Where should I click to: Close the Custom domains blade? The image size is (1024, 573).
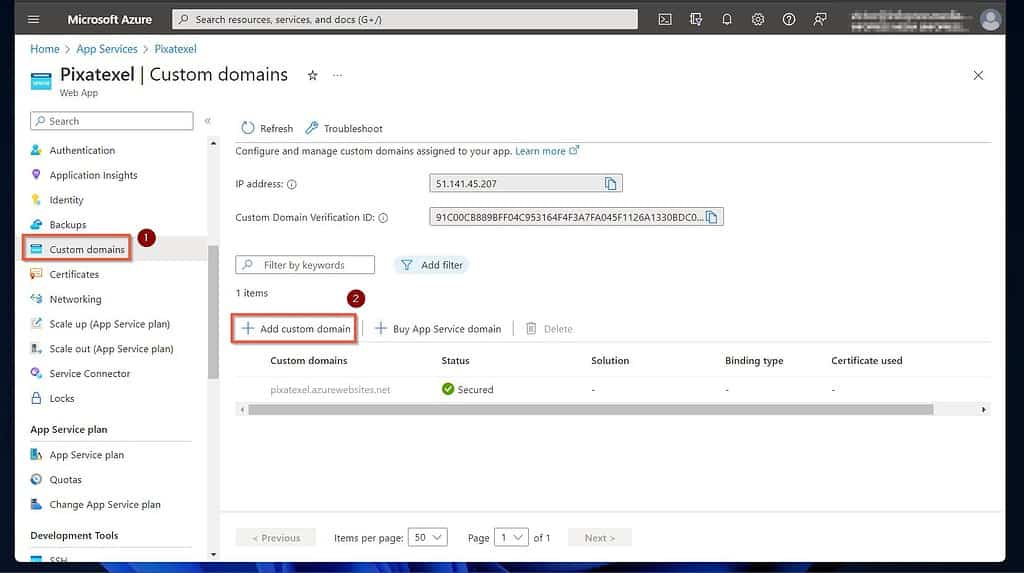coord(978,75)
